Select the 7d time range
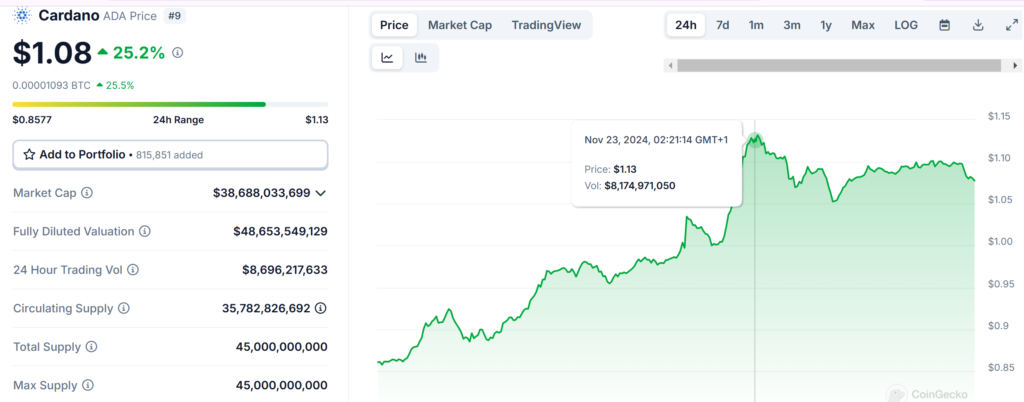The image size is (1024, 402). tap(722, 25)
